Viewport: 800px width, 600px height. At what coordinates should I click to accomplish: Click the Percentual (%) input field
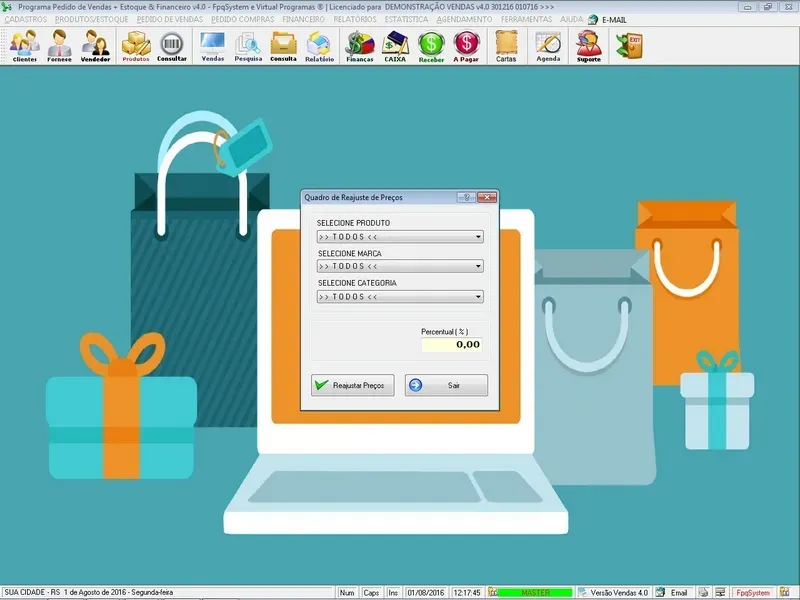pos(452,344)
